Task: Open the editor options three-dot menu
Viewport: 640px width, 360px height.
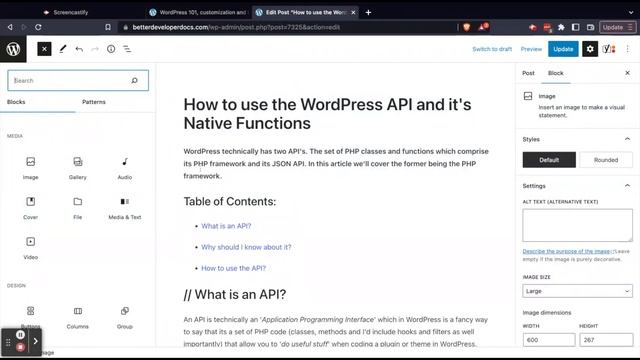Action: coord(627,49)
